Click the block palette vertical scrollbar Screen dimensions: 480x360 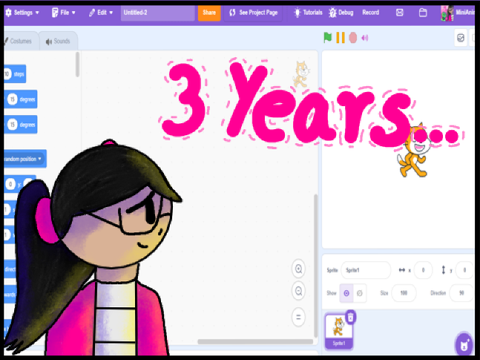(78, 65)
